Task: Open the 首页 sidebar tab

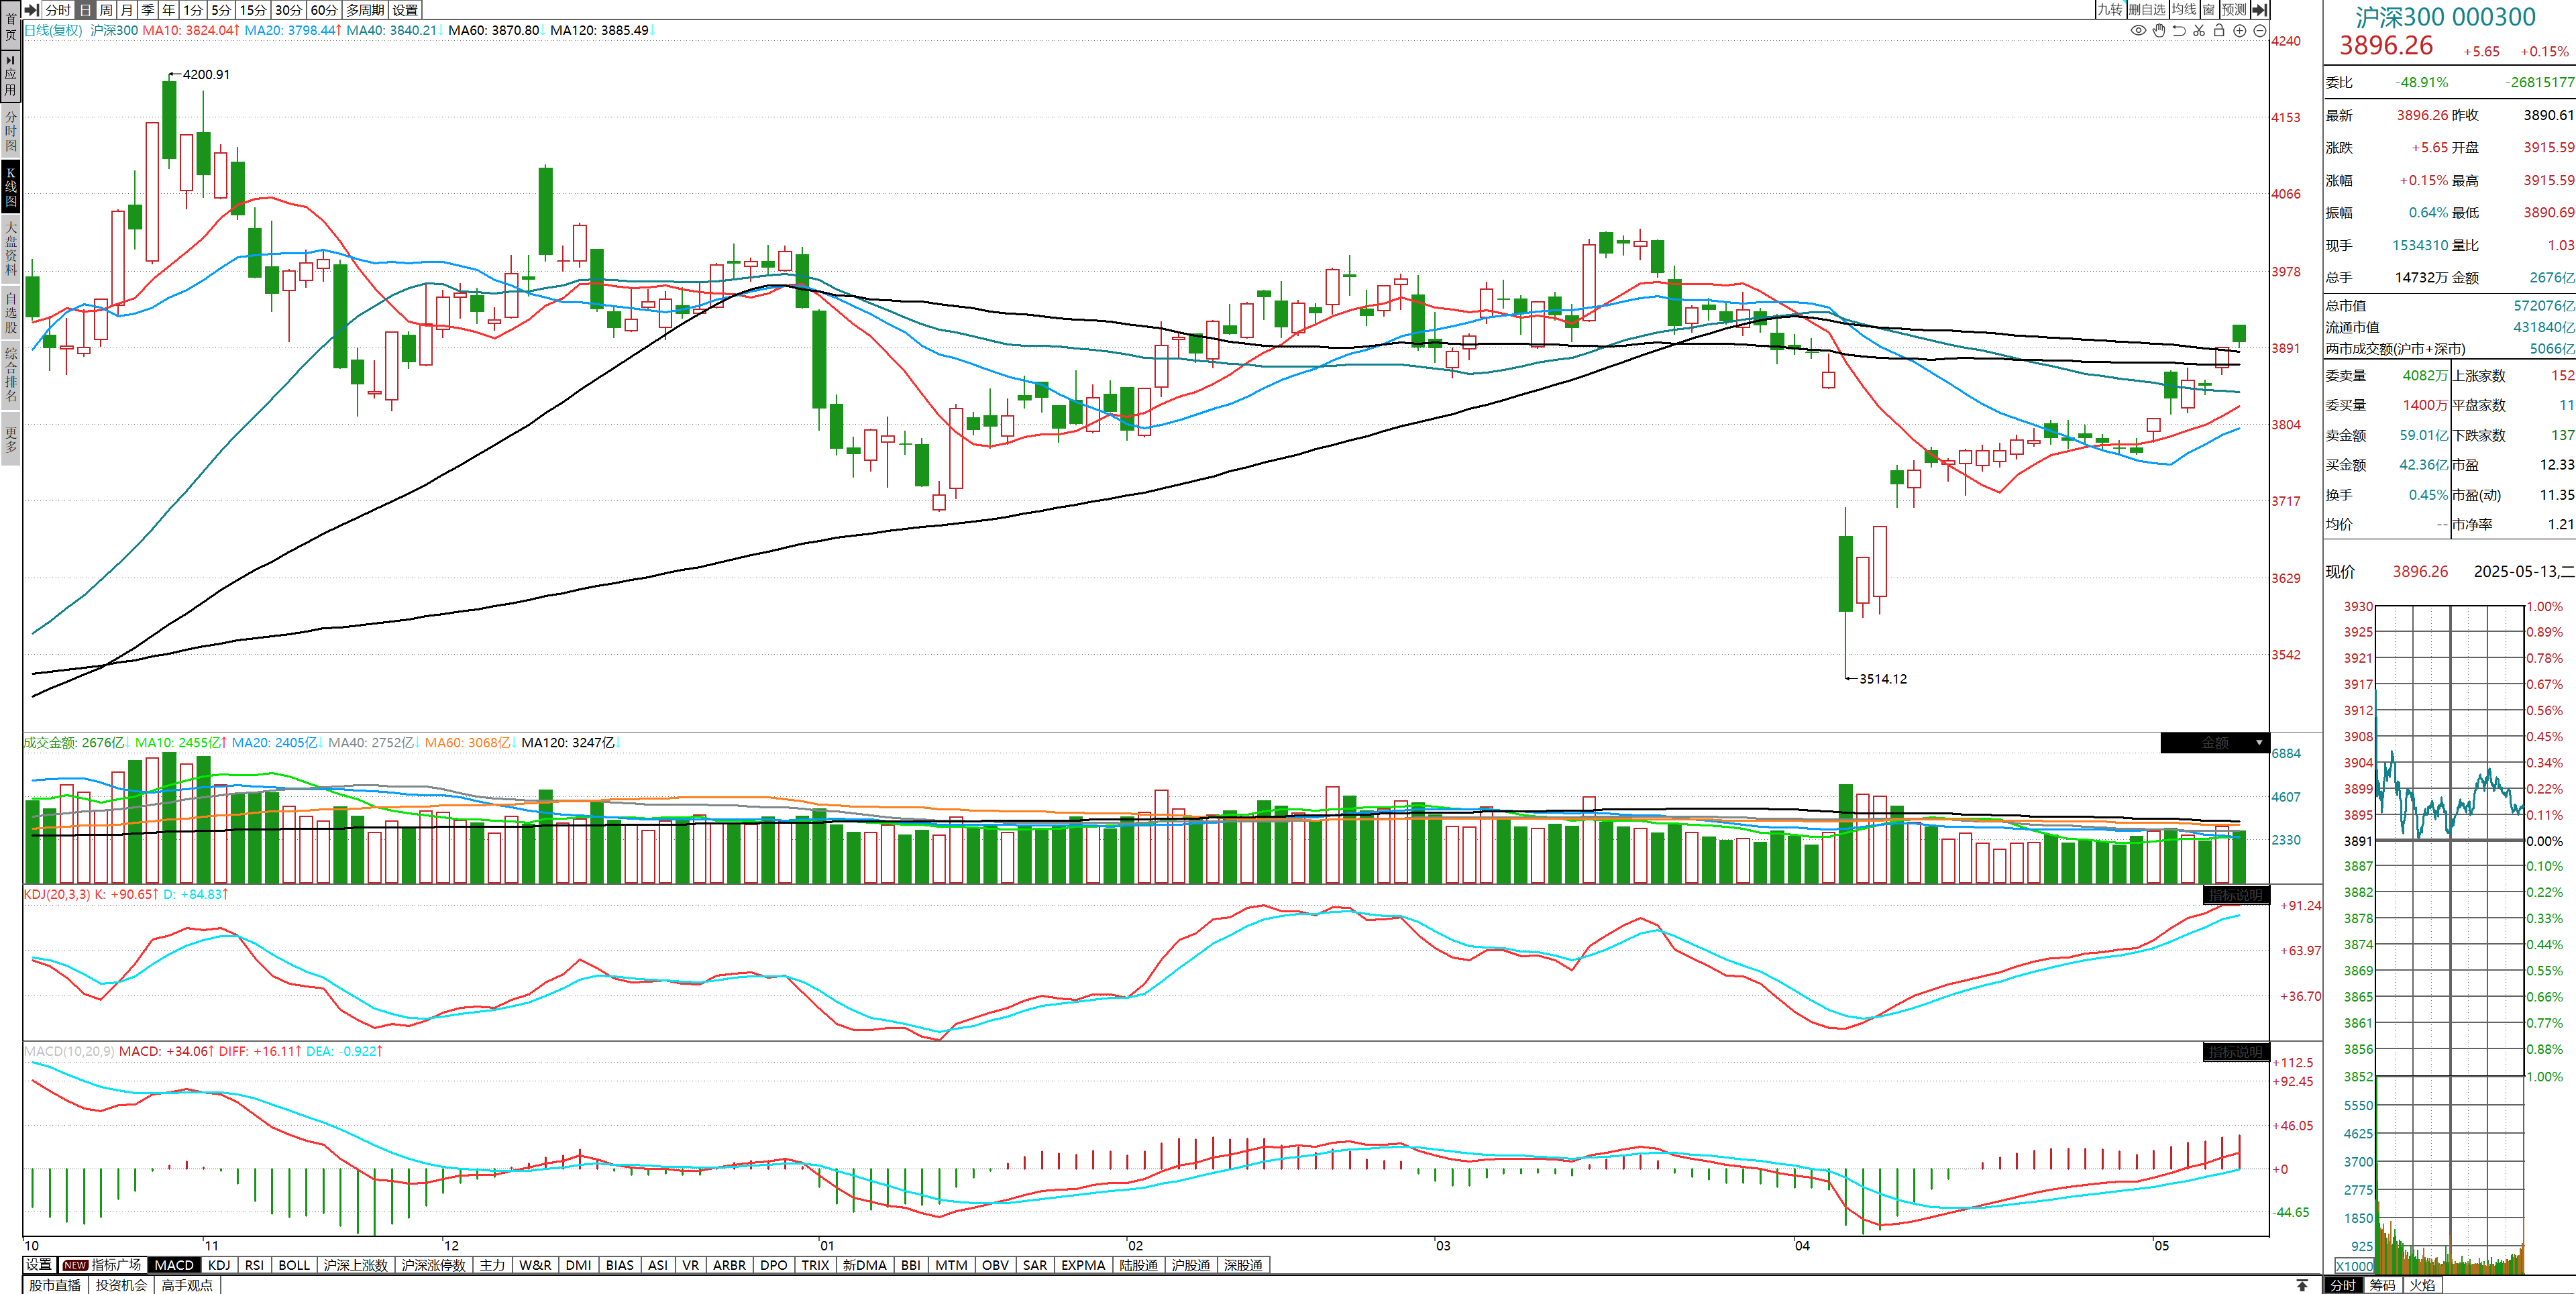Action: tap(11, 26)
